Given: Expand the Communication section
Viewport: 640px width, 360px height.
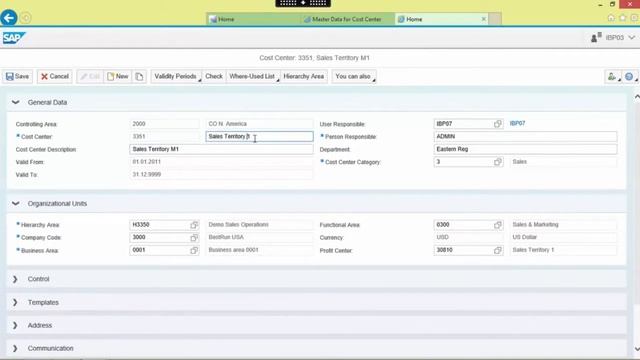Looking at the screenshot, I should coord(16,348).
